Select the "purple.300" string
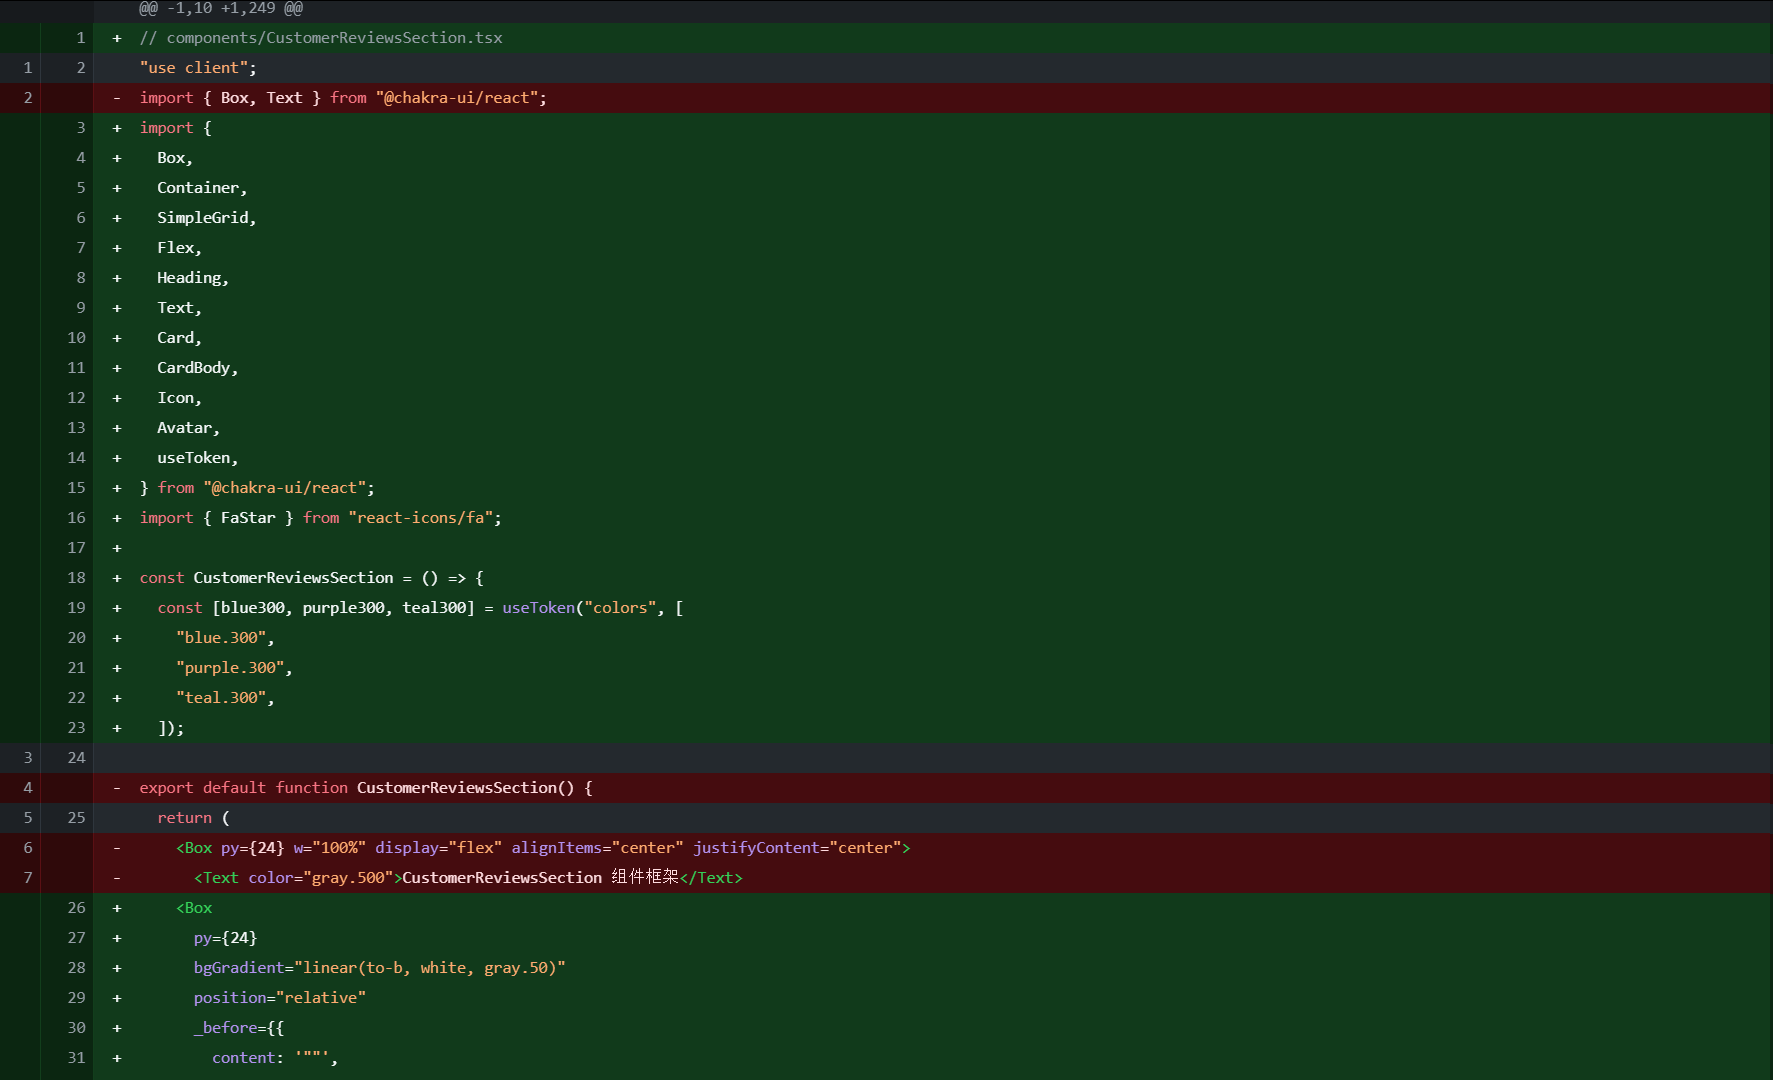 pos(230,668)
